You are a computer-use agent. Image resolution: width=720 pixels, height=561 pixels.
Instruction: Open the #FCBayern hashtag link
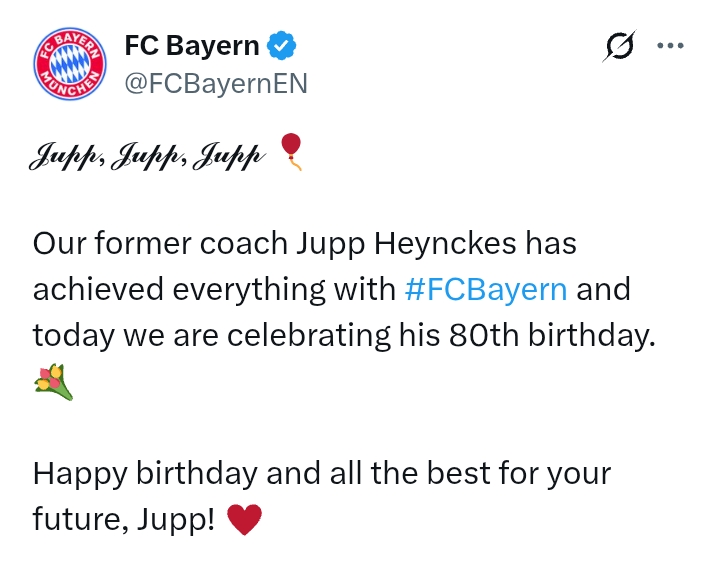pyautogui.click(x=487, y=290)
